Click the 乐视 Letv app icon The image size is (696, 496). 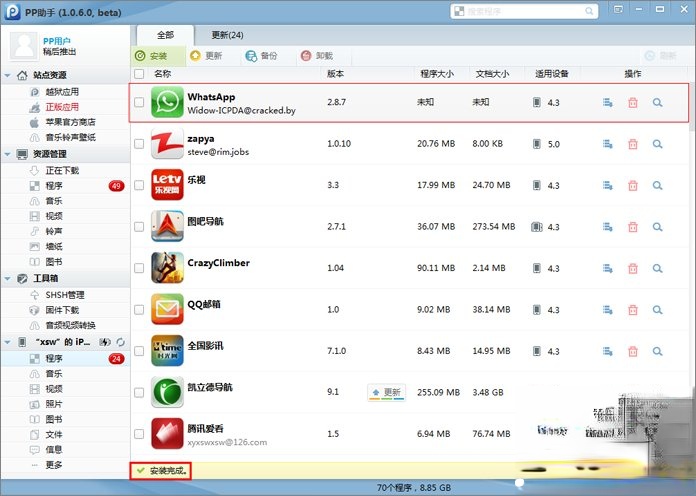click(x=167, y=185)
